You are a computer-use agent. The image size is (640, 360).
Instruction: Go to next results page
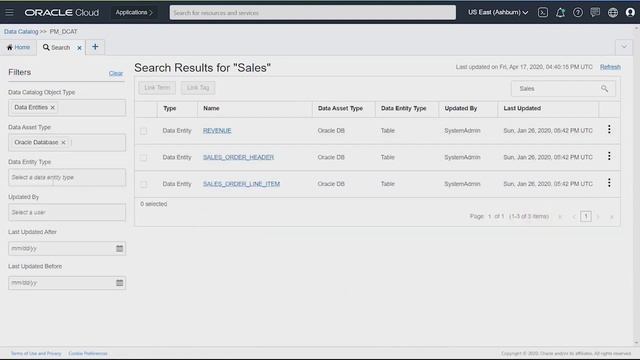(598, 217)
